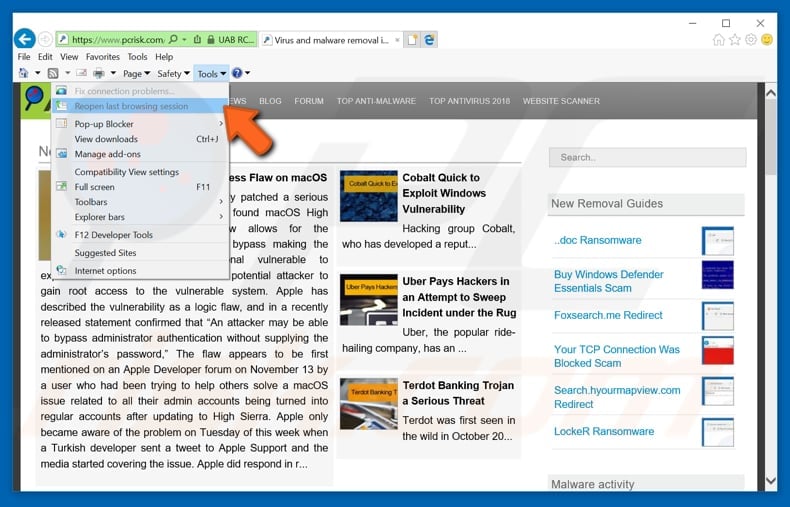
Task: Open the Help menu in menu bar
Action: click(164, 56)
